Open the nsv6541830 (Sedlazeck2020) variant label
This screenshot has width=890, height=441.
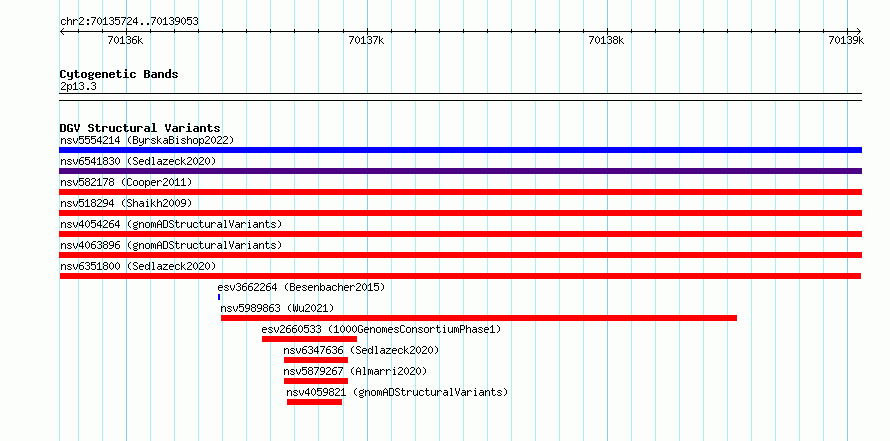[x=138, y=161]
